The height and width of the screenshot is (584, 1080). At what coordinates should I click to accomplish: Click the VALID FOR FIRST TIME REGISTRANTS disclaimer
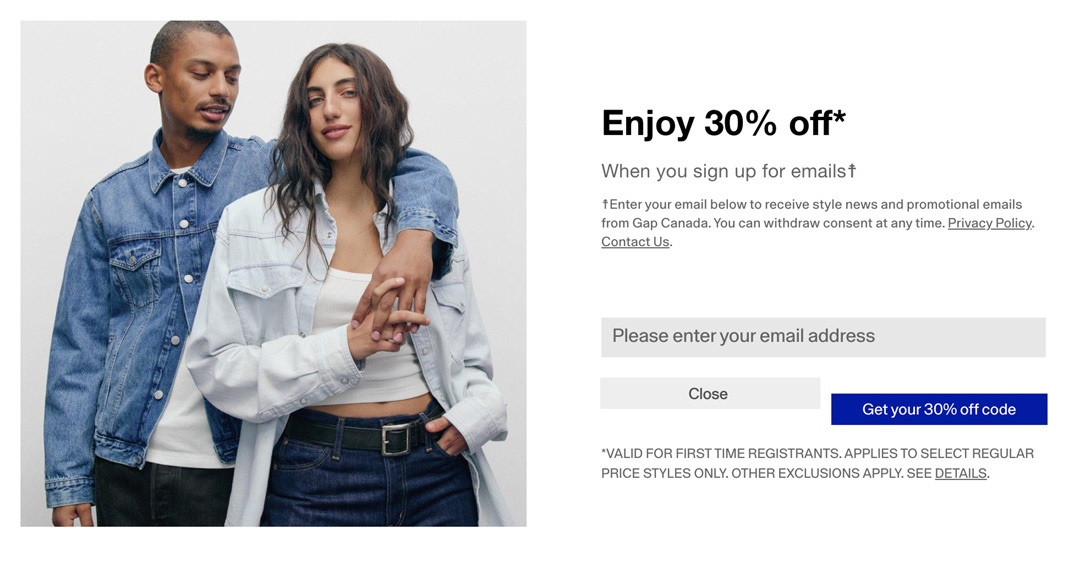(818, 463)
